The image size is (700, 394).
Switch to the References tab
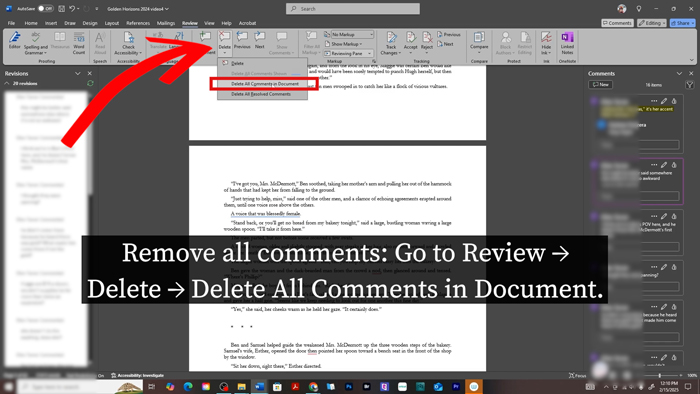138,23
